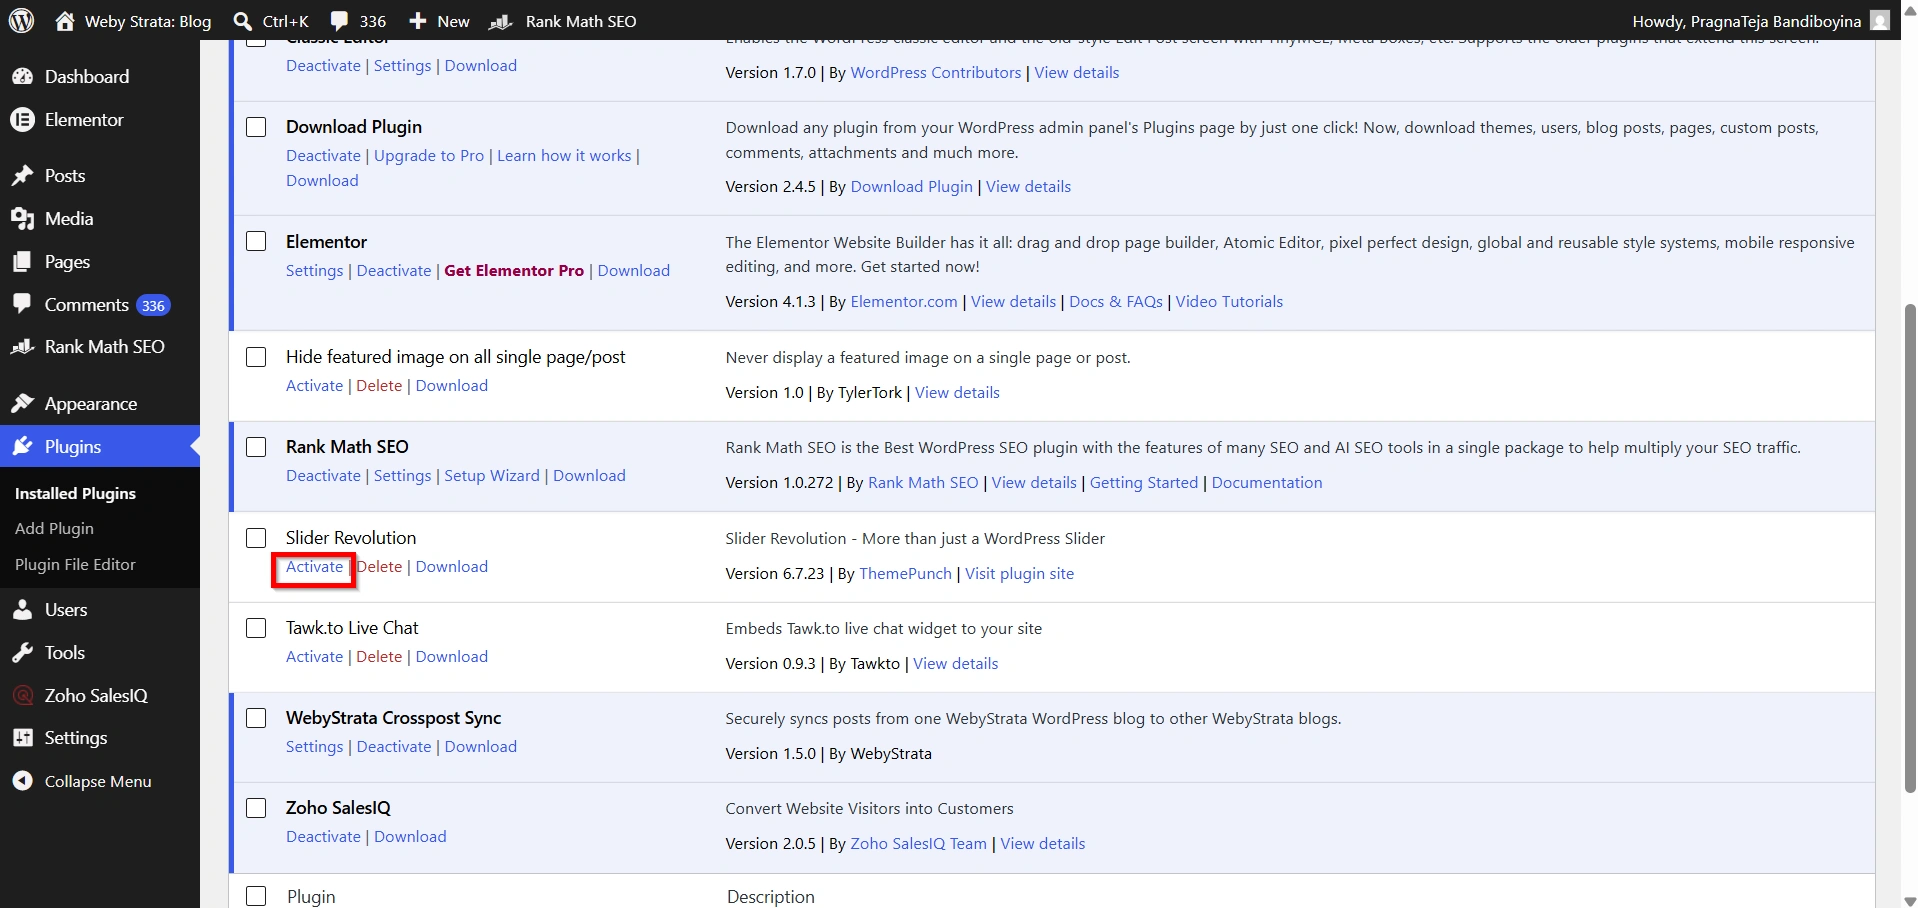
Task: Click the Appearance paintbrush icon
Action: tap(23, 404)
